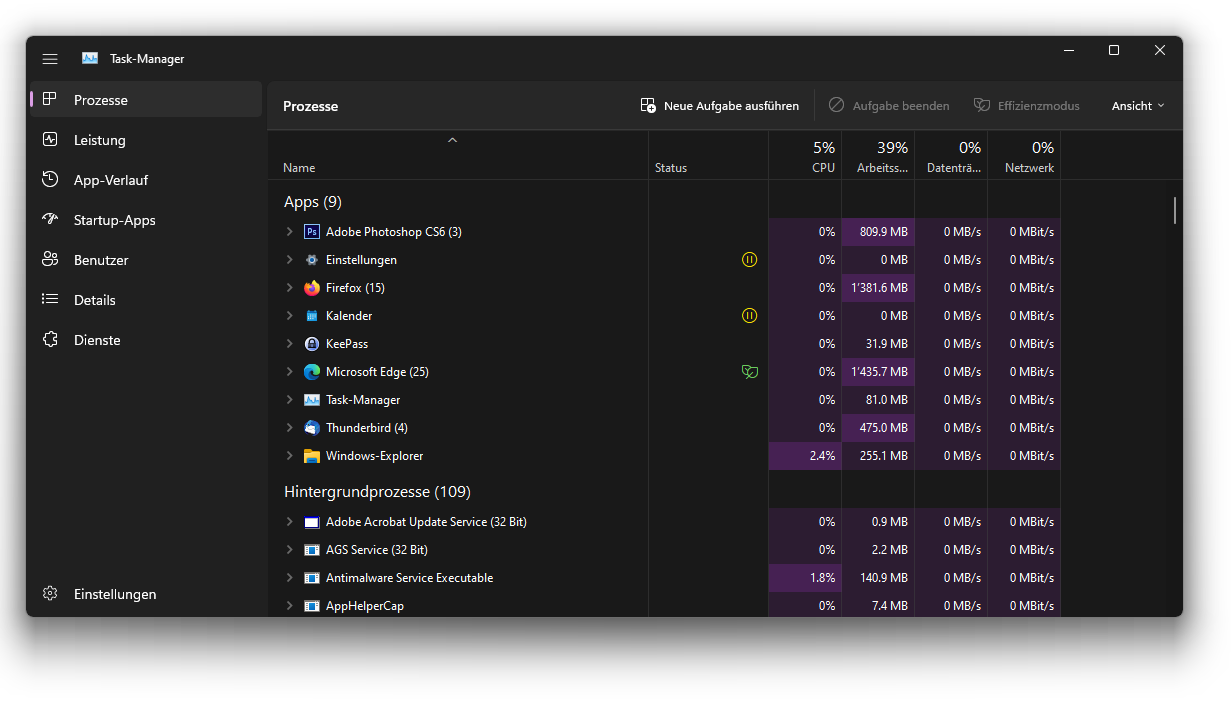Image resolution: width=1231 pixels, height=702 pixels.
Task: Sort by the Name column header
Action: pos(458,155)
